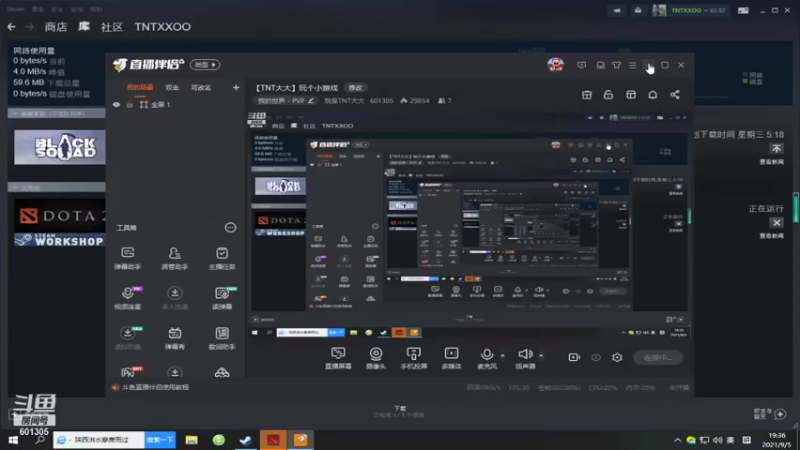Image resolution: width=800 pixels, height=450 pixels.
Task: Open the mode switch pill beside companion logo
Action: click(205, 65)
